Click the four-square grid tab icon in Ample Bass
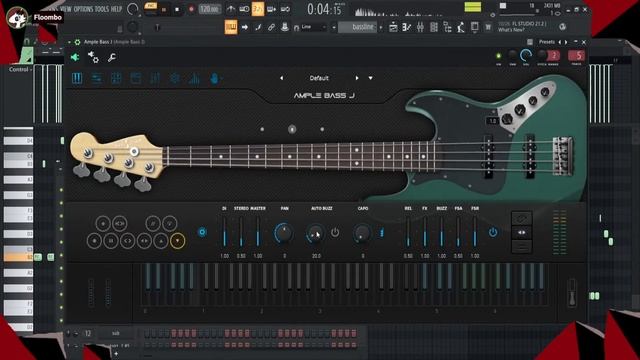This screenshot has width=640, height=360. tap(116, 78)
